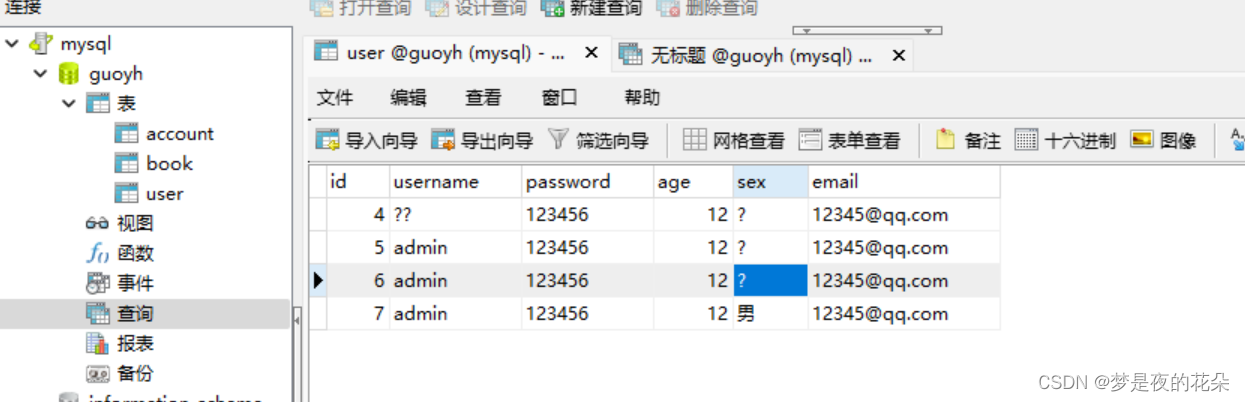
Task: Collapse the guoyh database node
Action: coord(40,74)
